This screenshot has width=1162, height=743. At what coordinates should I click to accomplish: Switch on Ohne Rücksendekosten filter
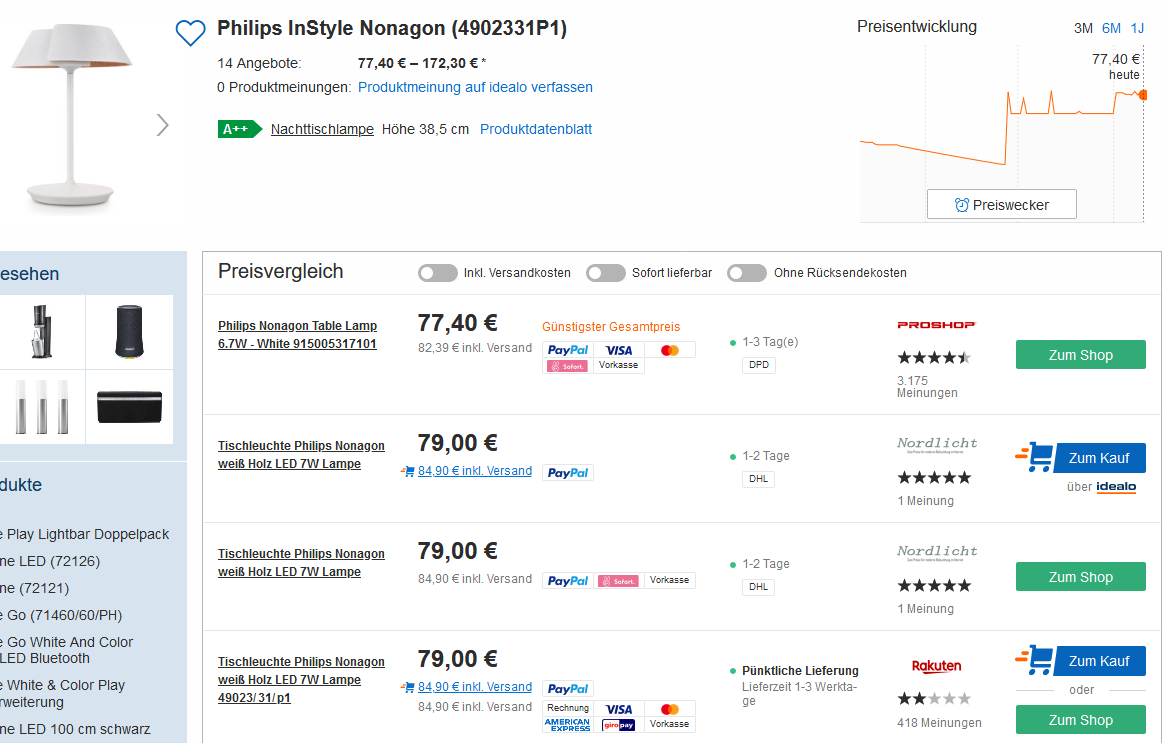[x=746, y=273]
